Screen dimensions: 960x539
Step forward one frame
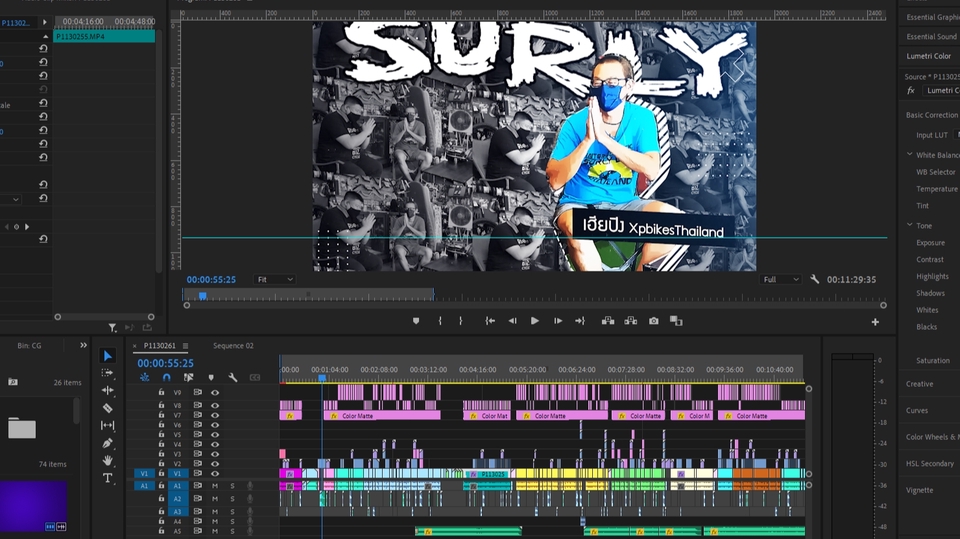pyautogui.click(x=558, y=321)
